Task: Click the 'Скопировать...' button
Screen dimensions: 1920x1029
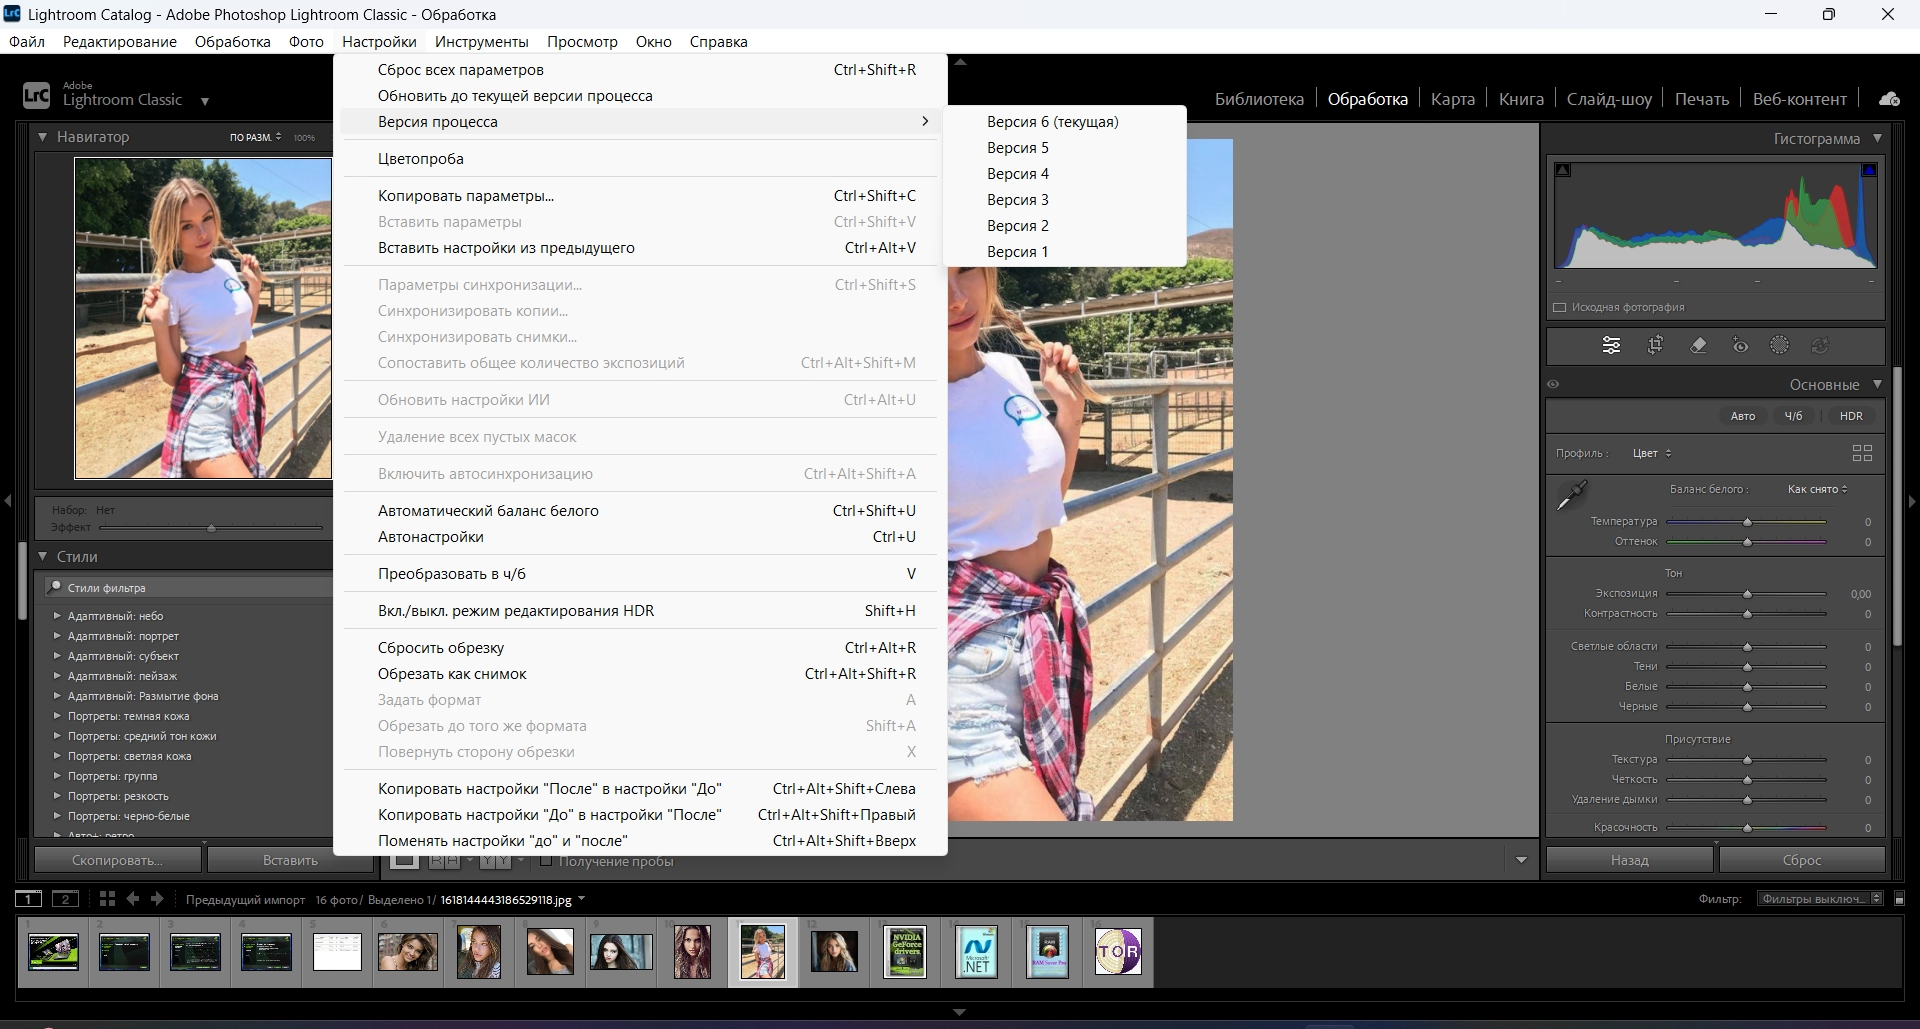Action: [117, 860]
